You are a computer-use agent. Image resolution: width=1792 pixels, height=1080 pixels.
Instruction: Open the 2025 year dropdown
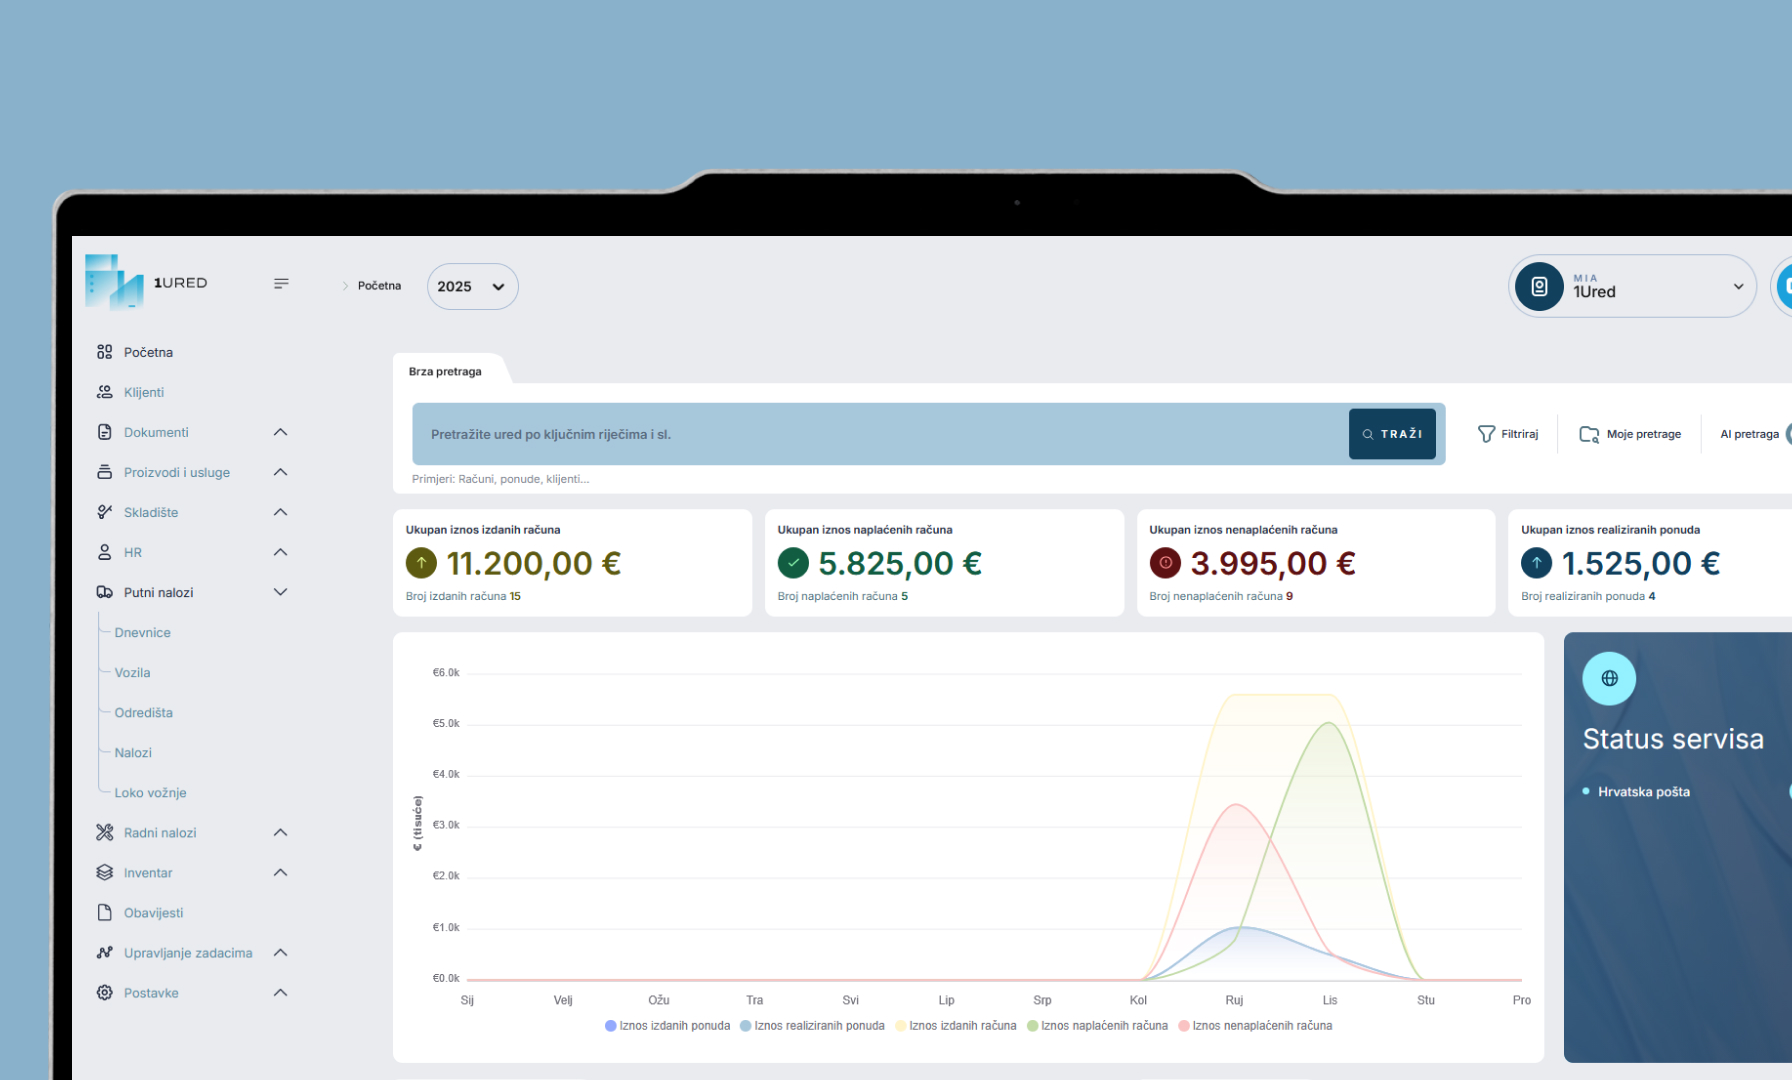click(472, 287)
